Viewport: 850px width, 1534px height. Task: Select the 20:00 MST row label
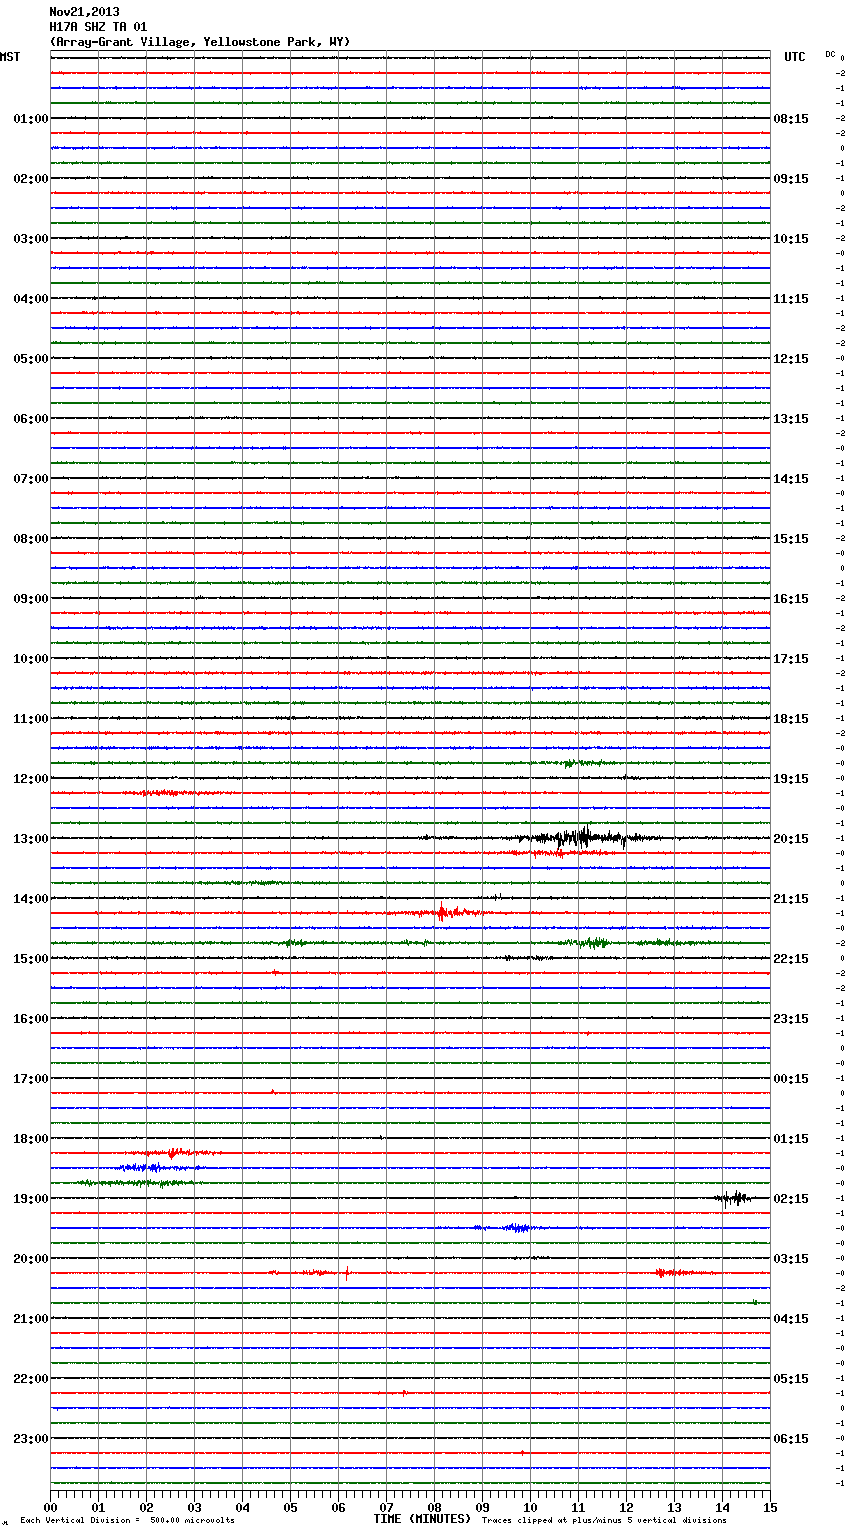pos(30,1259)
